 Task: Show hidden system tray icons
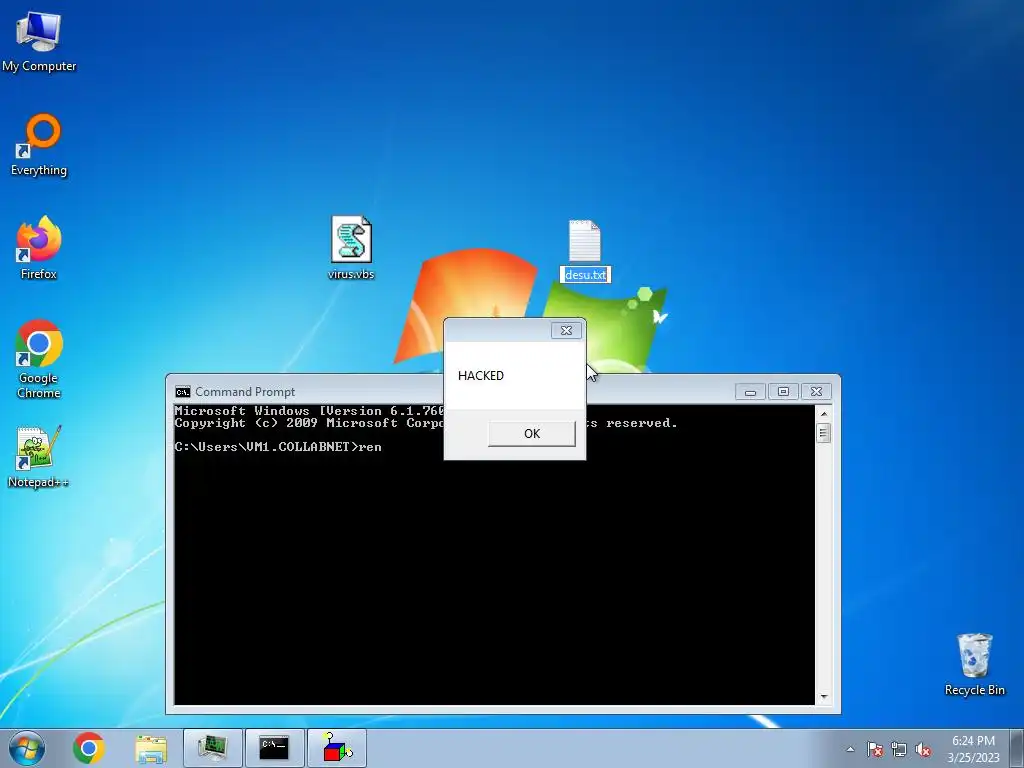point(850,749)
